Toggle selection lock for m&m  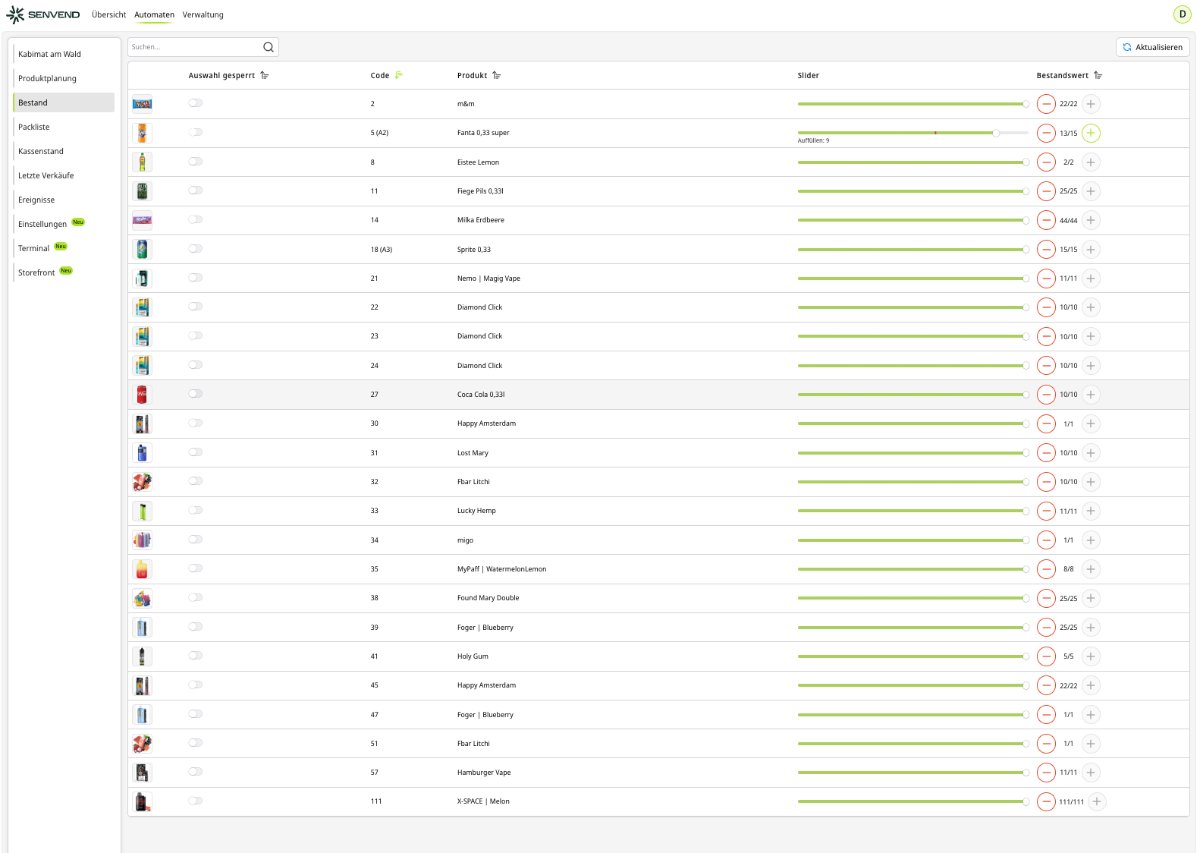195,103
